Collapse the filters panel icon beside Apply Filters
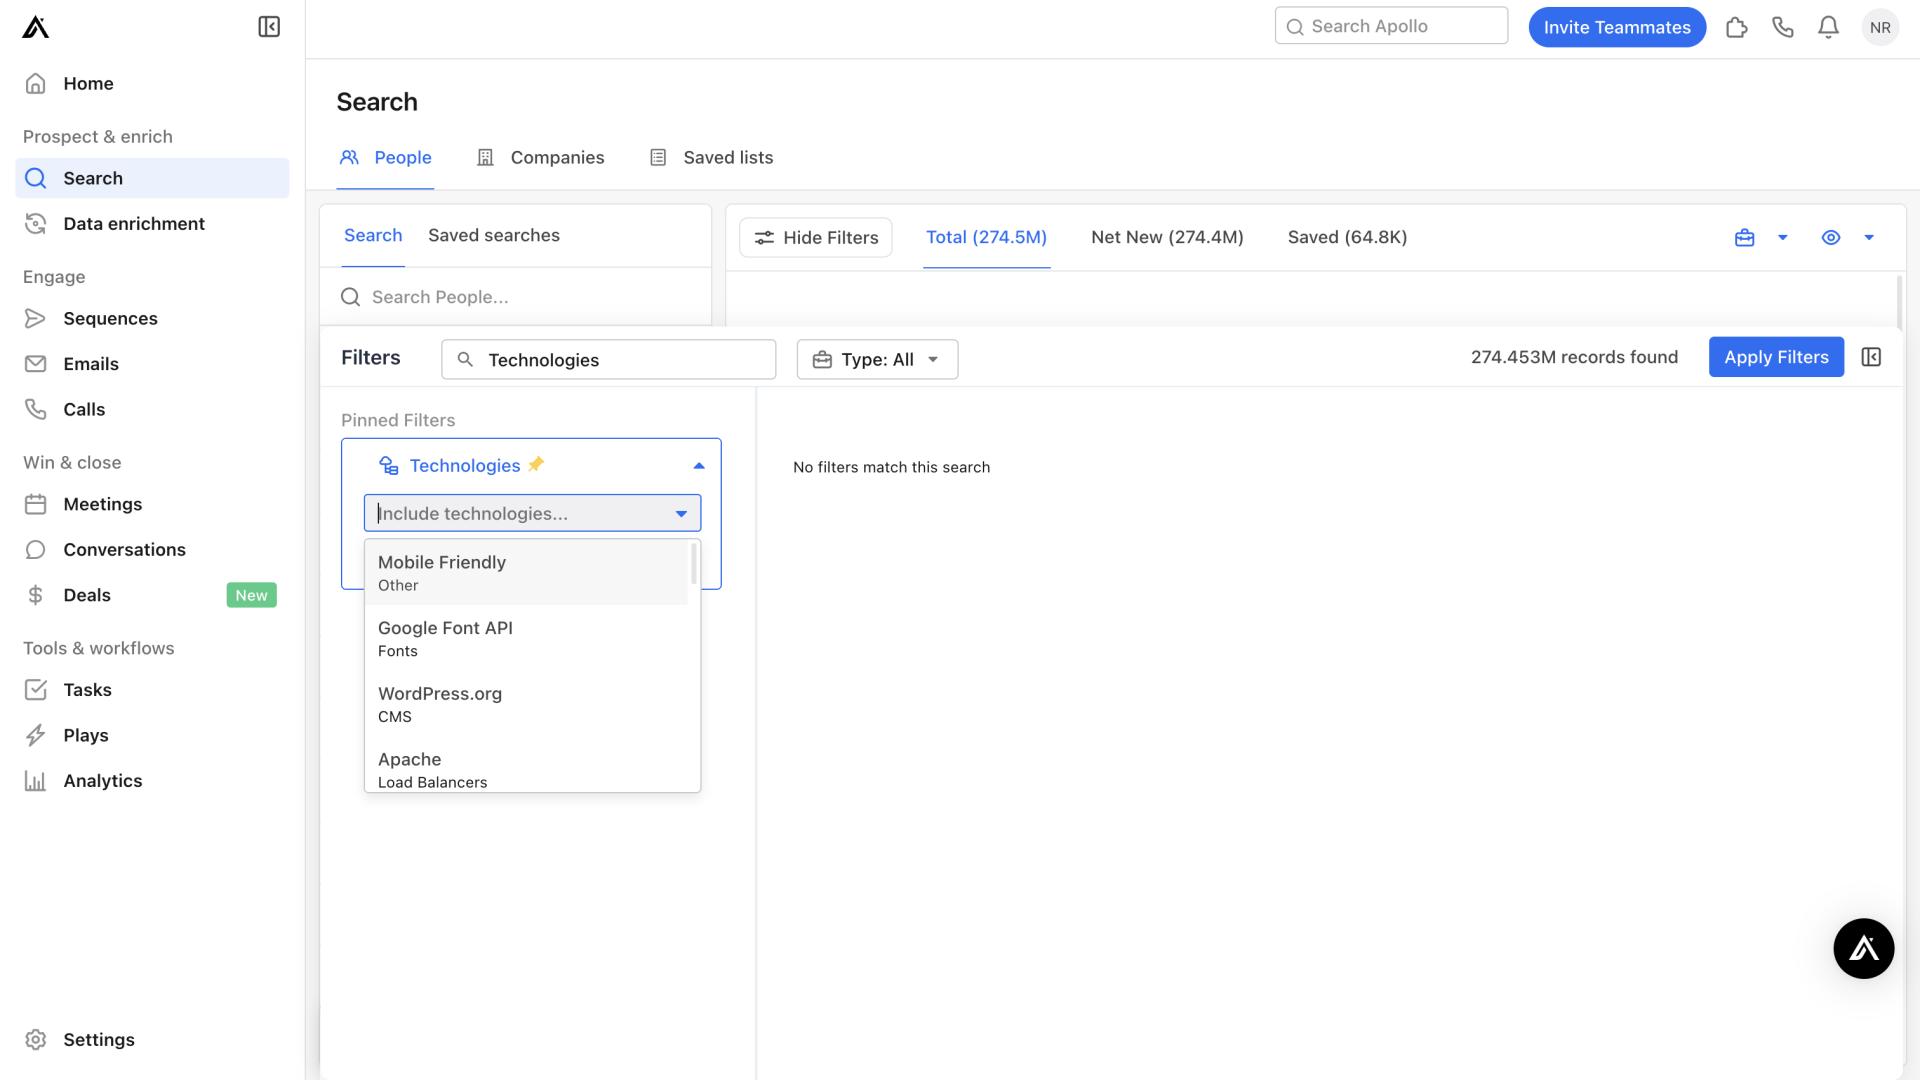This screenshot has height=1080, width=1920. 1871,357
